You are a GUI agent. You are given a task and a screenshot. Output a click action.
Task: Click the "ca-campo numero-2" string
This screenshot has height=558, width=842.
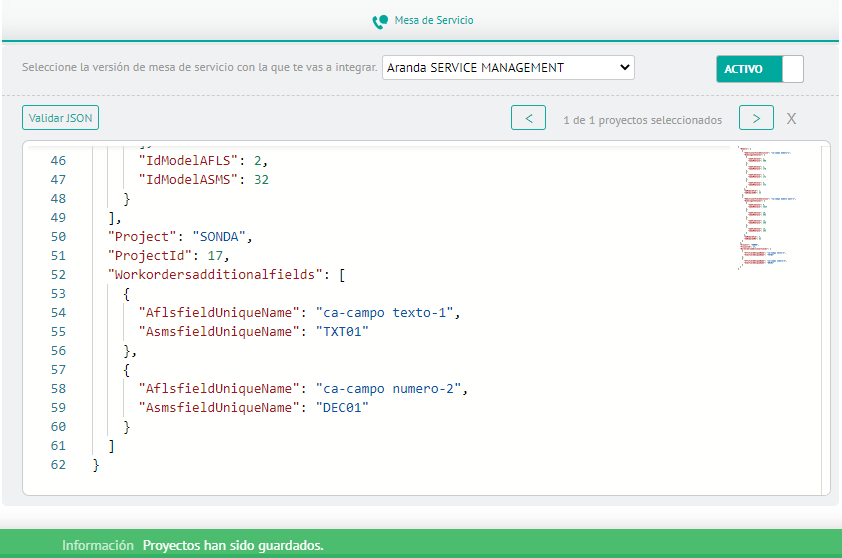(x=390, y=388)
